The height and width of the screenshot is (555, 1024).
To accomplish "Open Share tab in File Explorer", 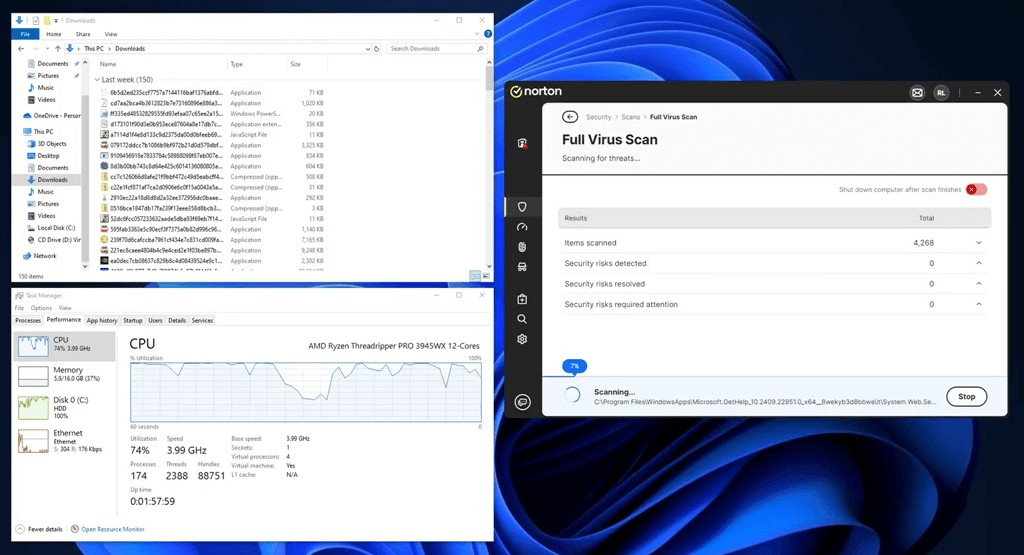I will tap(83, 34).
